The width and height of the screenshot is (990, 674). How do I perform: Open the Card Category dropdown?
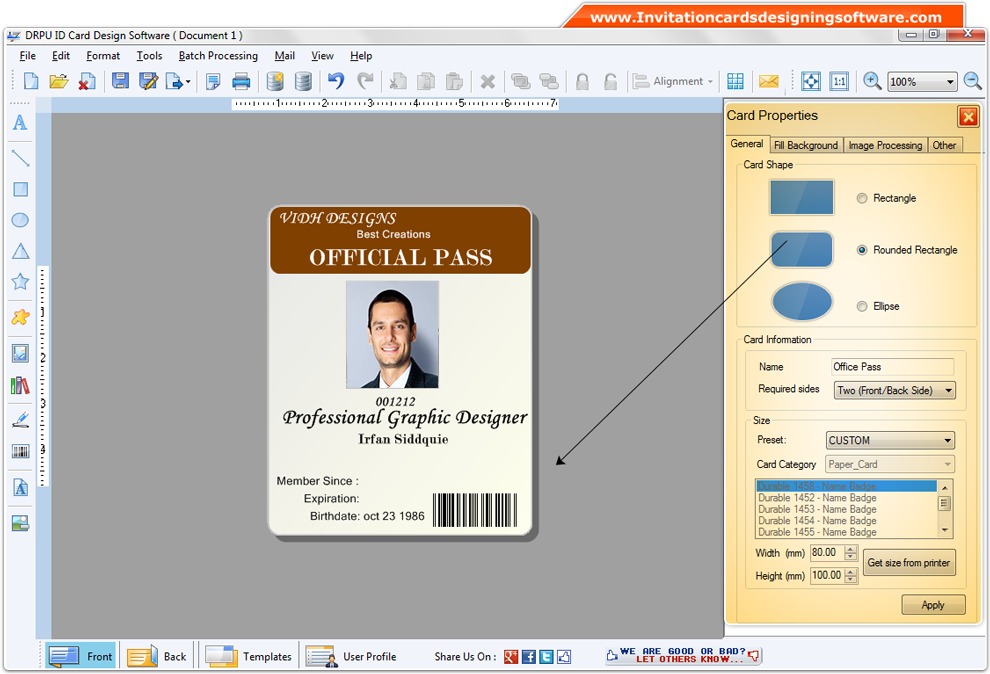click(890, 464)
